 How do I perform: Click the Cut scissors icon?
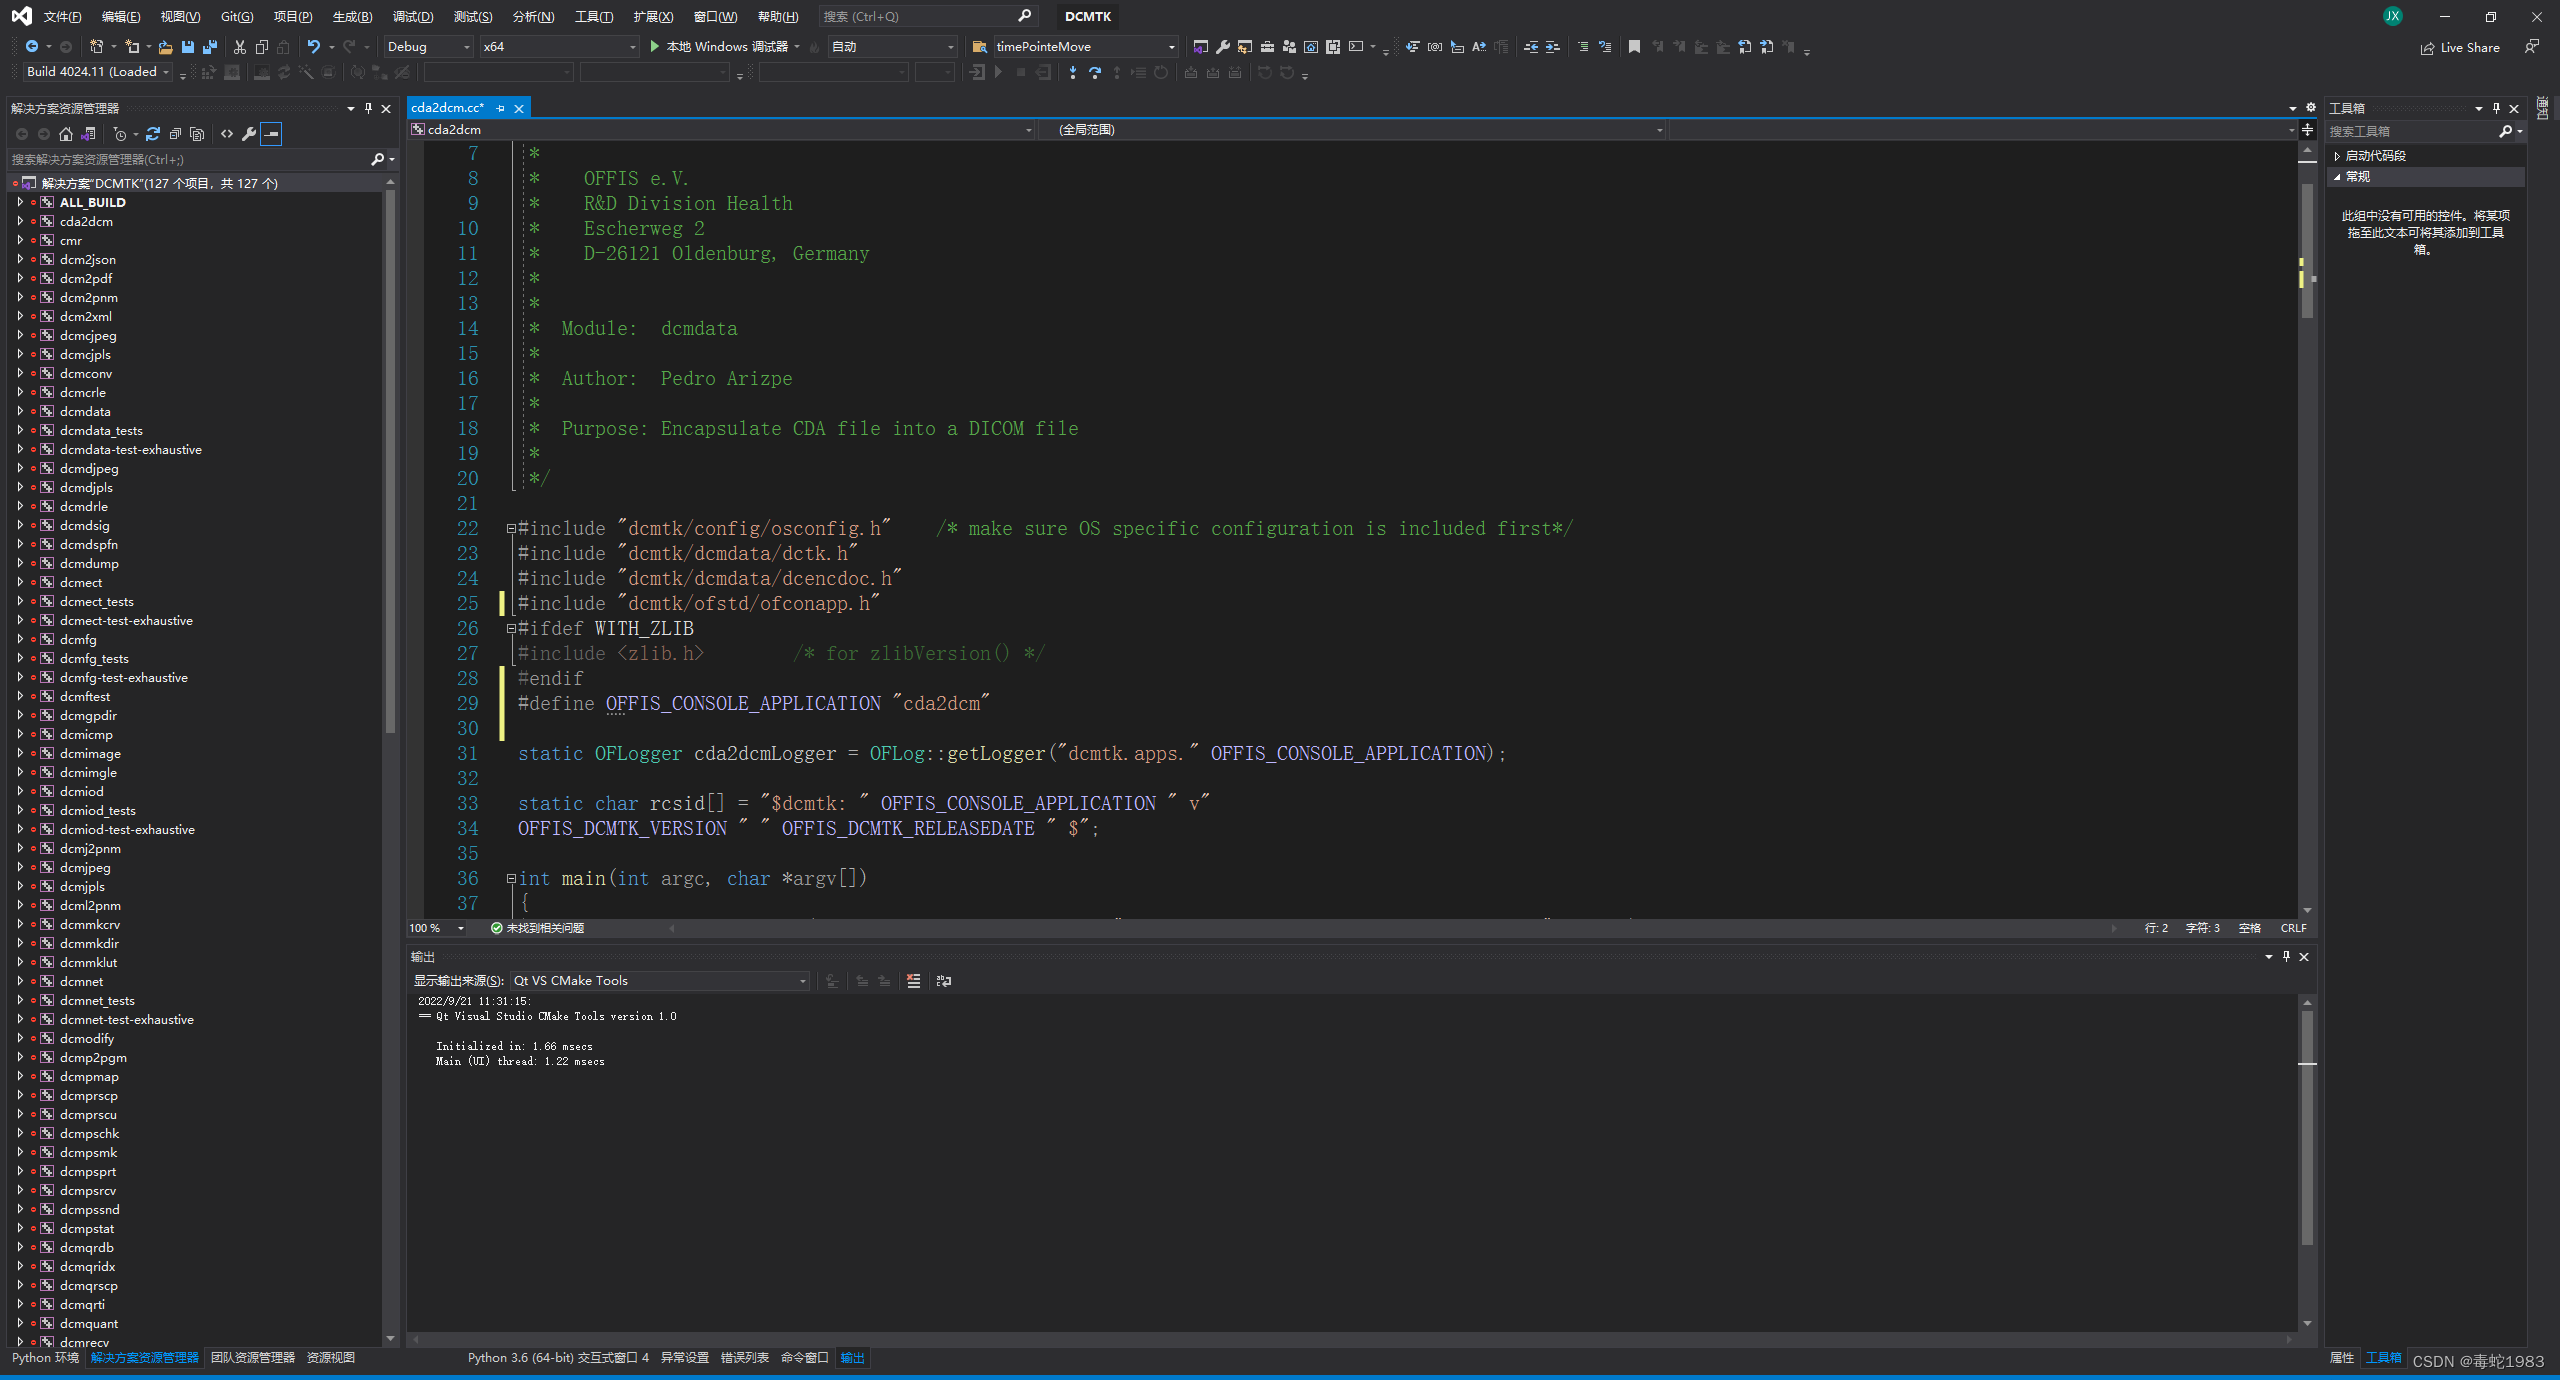pyautogui.click(x=240, y=47)
